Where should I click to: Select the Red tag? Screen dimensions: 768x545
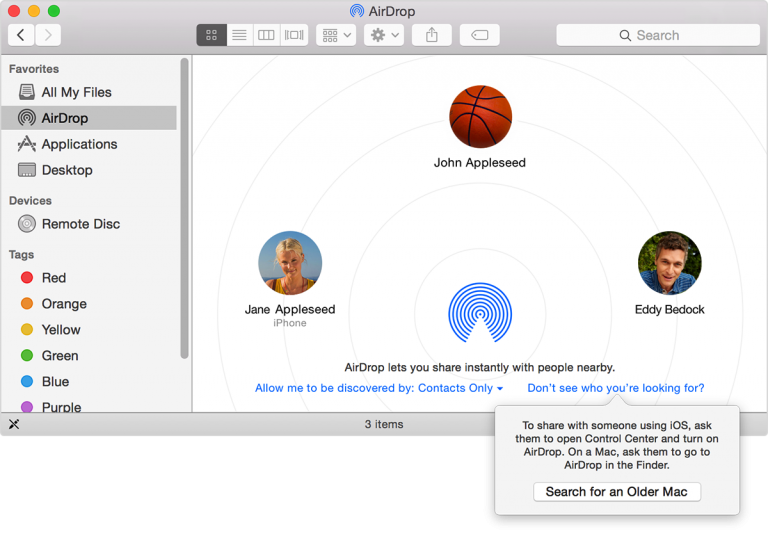tap(89, 278)
